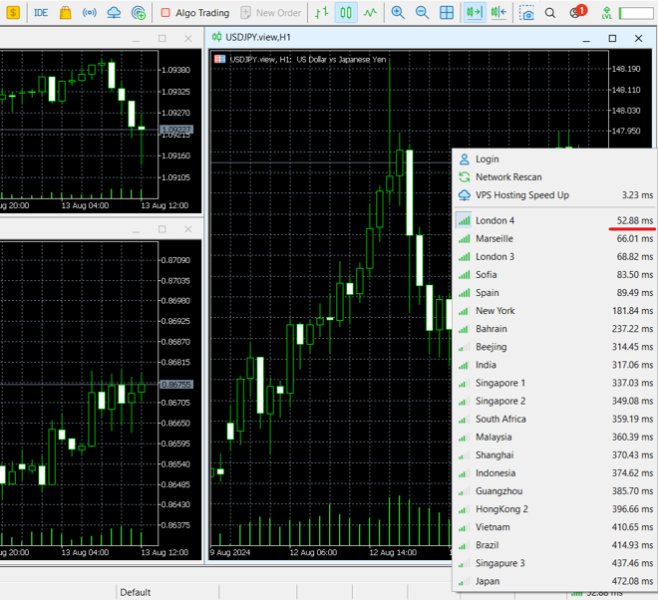Choose the New York access point
This screenshot has height=600, width=658.
click(x=495, y=311)
